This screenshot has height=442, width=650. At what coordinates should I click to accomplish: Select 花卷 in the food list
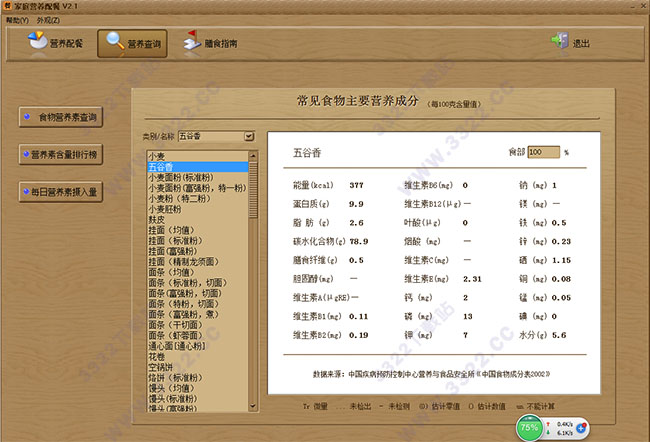(x=197, y=357)
